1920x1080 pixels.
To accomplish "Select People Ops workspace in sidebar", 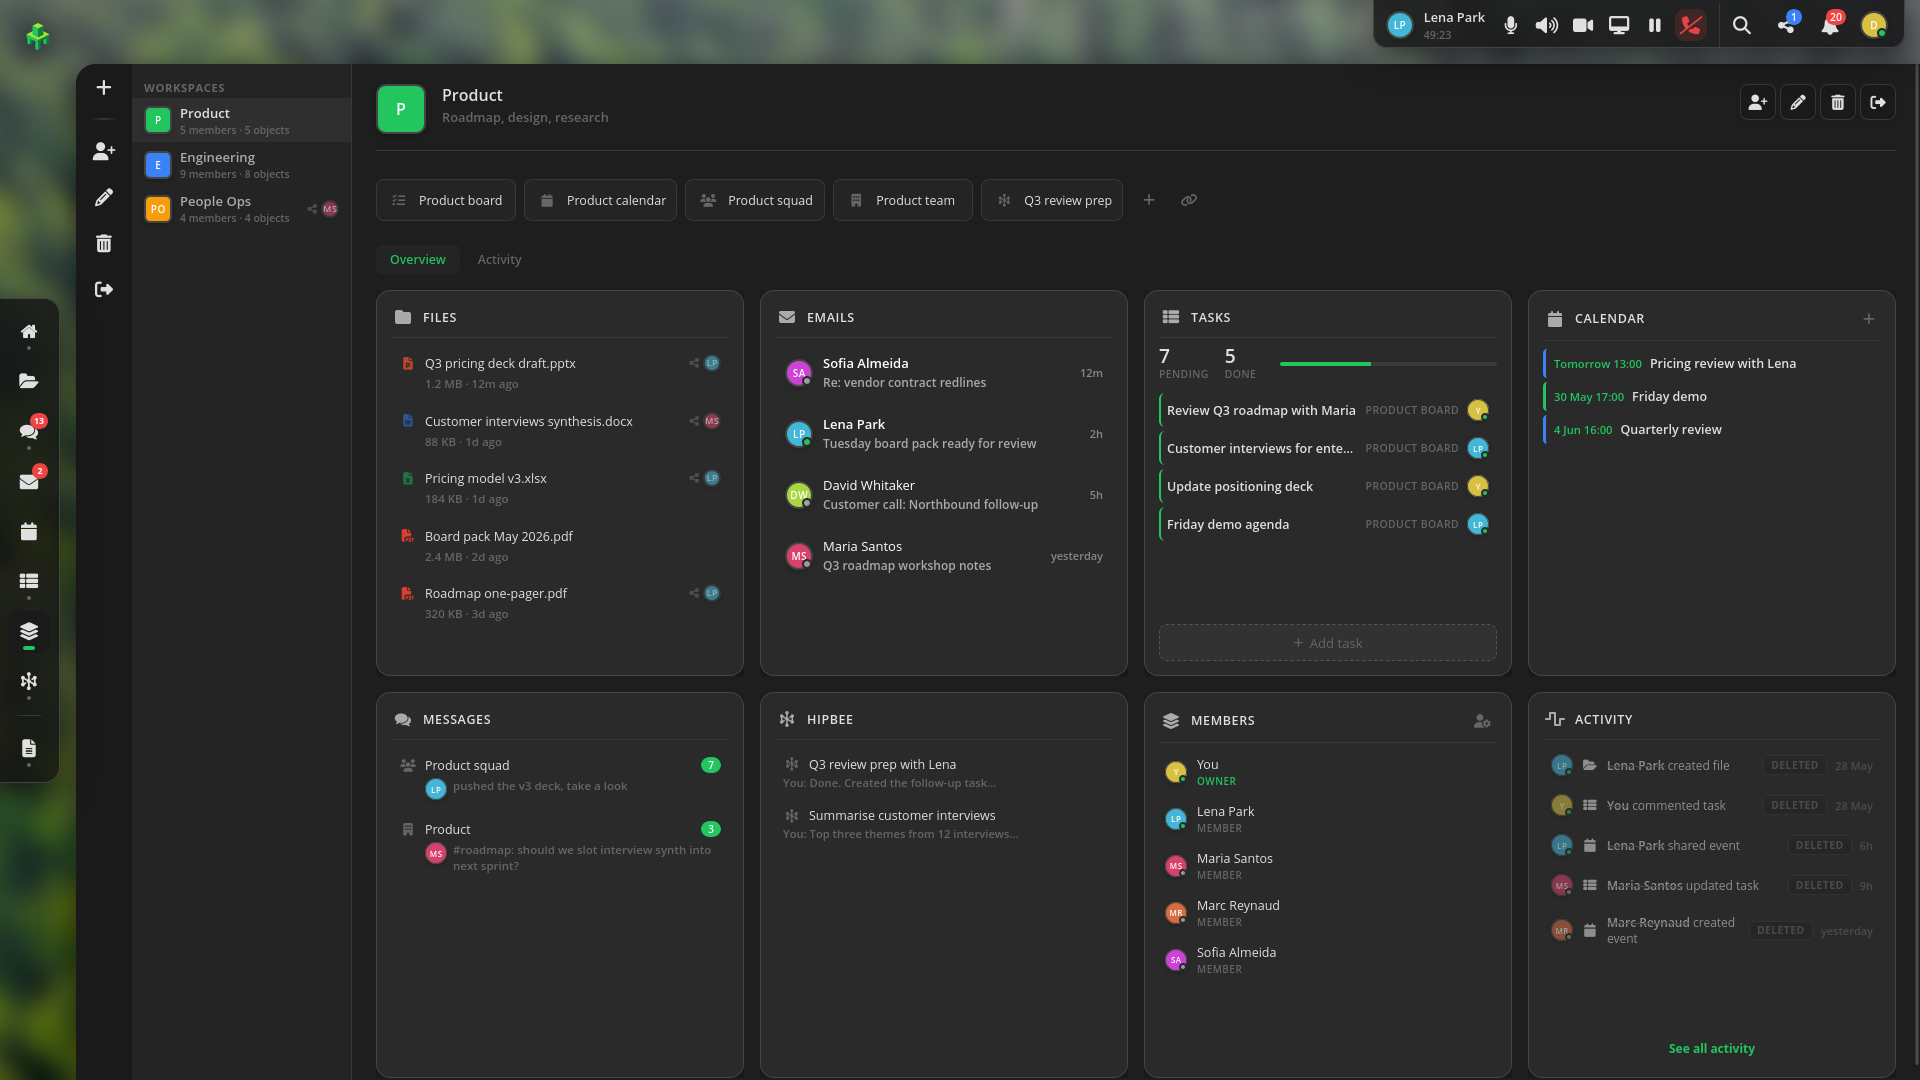I will point(241,208).
